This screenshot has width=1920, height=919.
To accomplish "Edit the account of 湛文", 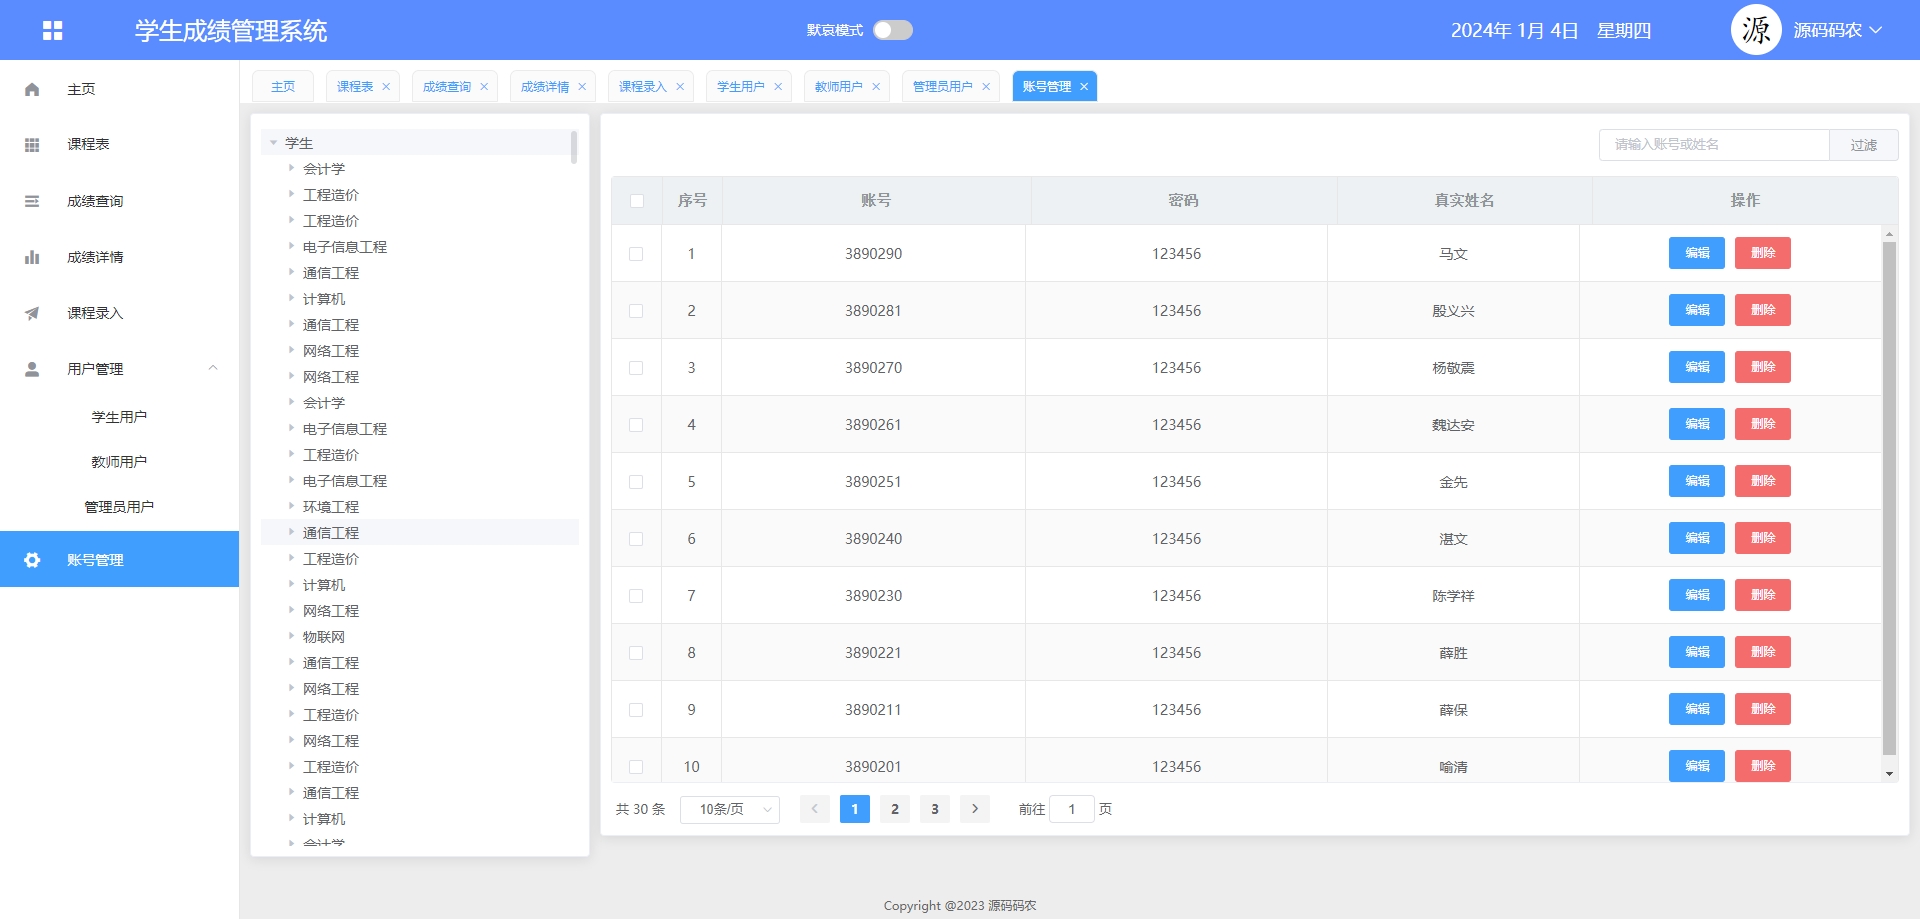I will click(x=1697, y=538).
